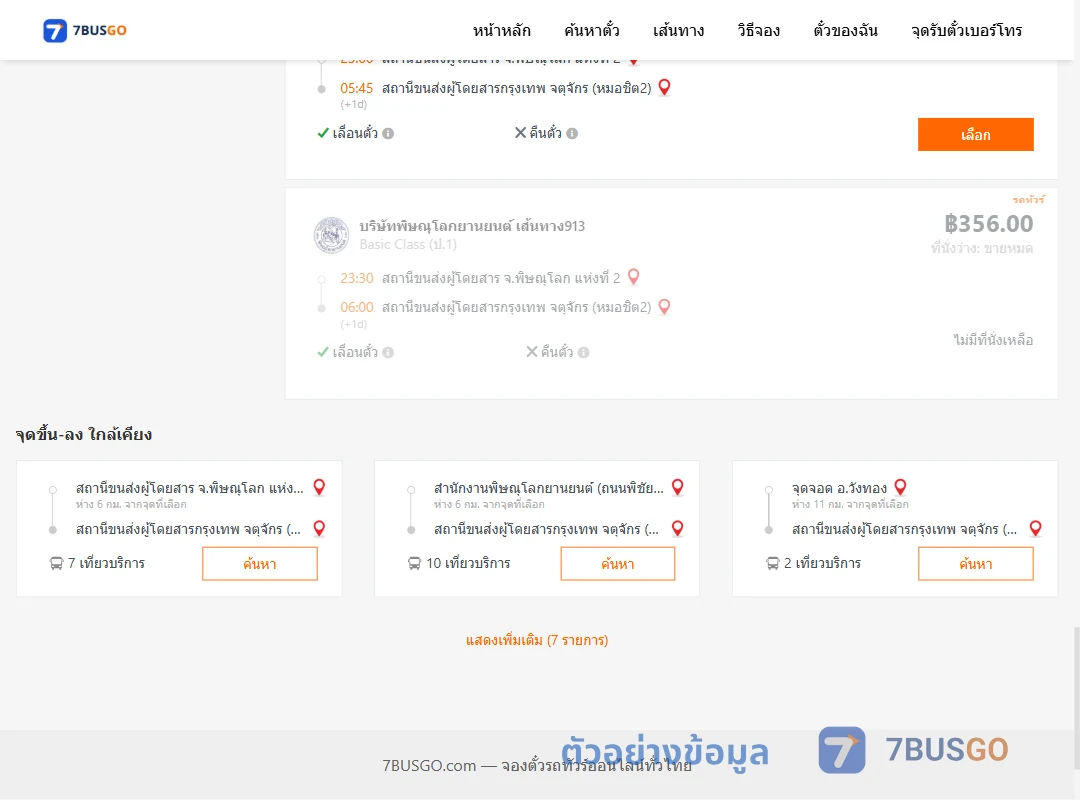Click the info icon next to เลื่อนตั๋ว in the ฿356.00 trip
The height and width of the screenshot is (800, 1080).
[x=388, y=353]
